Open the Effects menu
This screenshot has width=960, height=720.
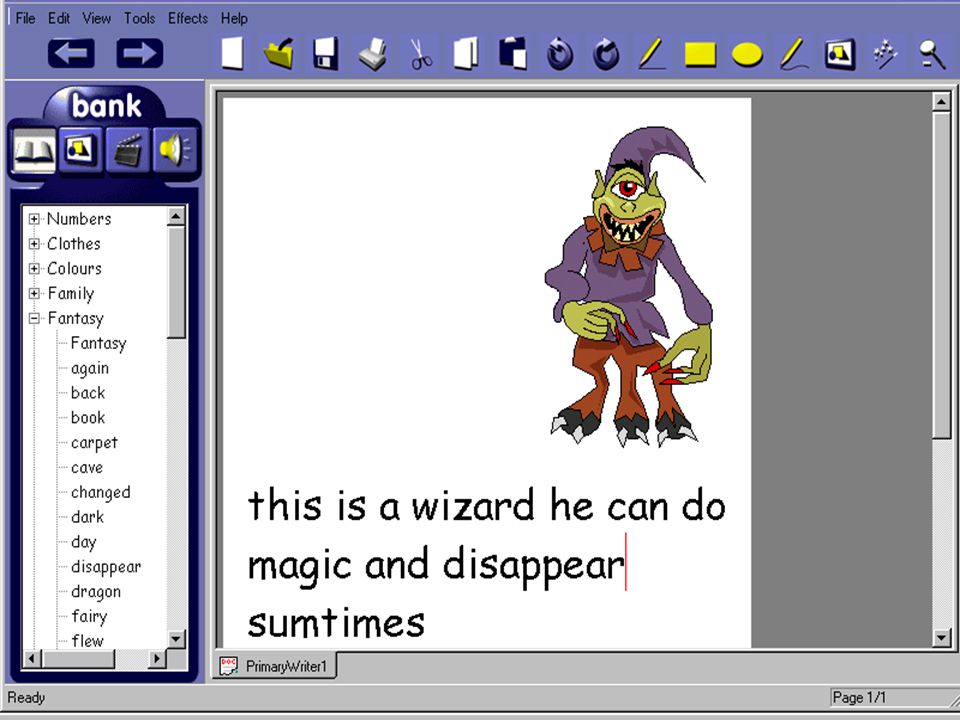click(188, 18)
